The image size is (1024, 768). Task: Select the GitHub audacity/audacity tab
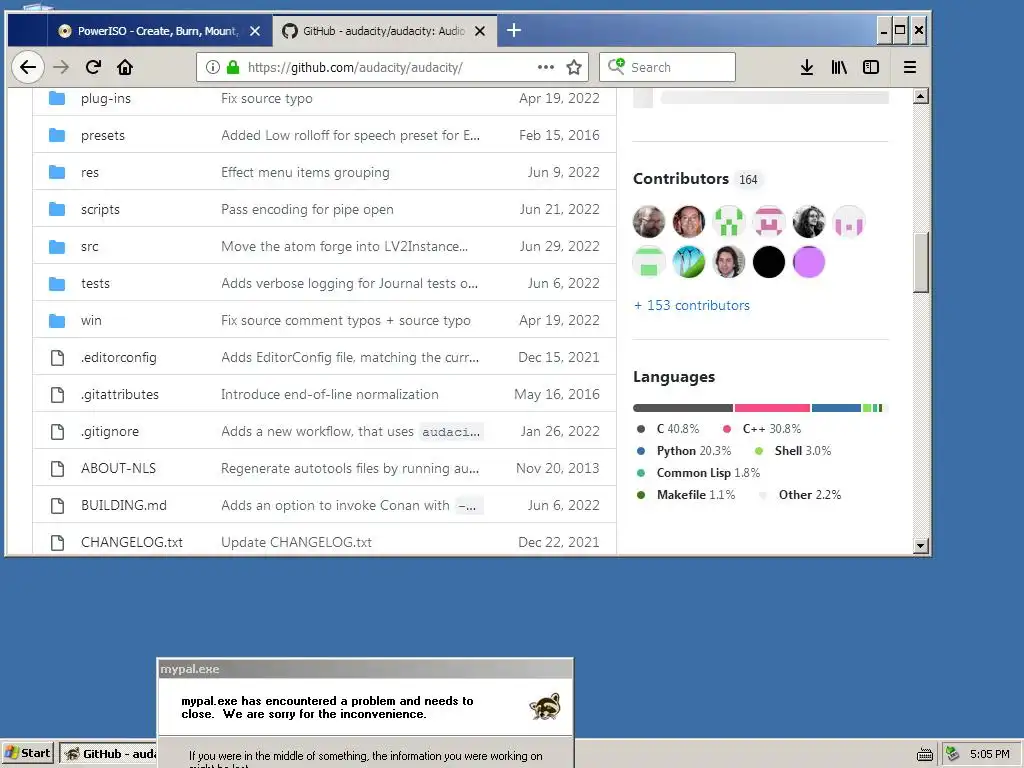tap(385, 31)
